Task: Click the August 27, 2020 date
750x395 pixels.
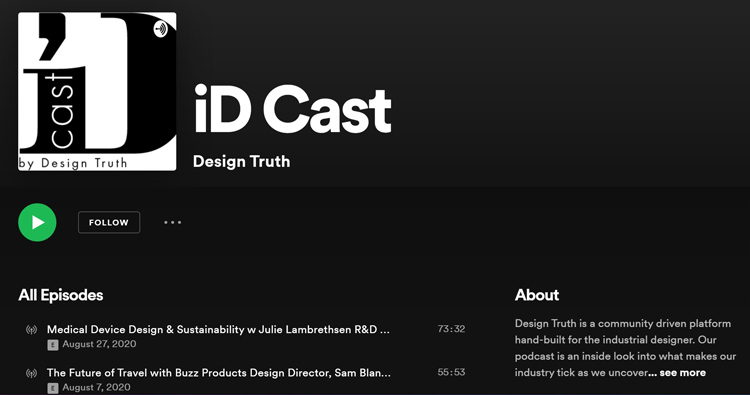Action: (99, 344)
